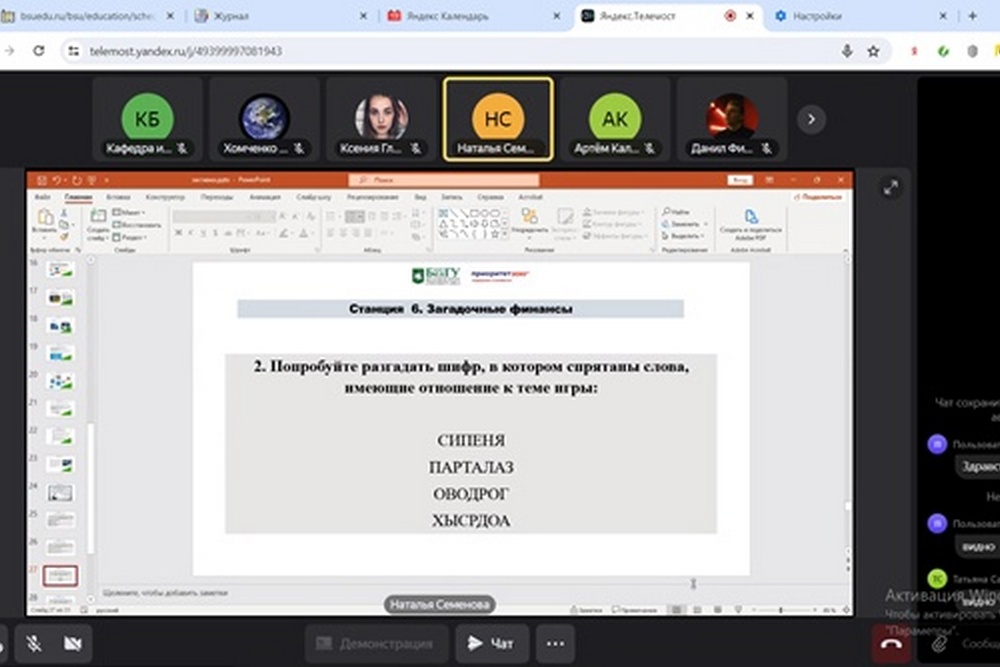
Task: Click the reload page icon
Action: click(39, 51)
